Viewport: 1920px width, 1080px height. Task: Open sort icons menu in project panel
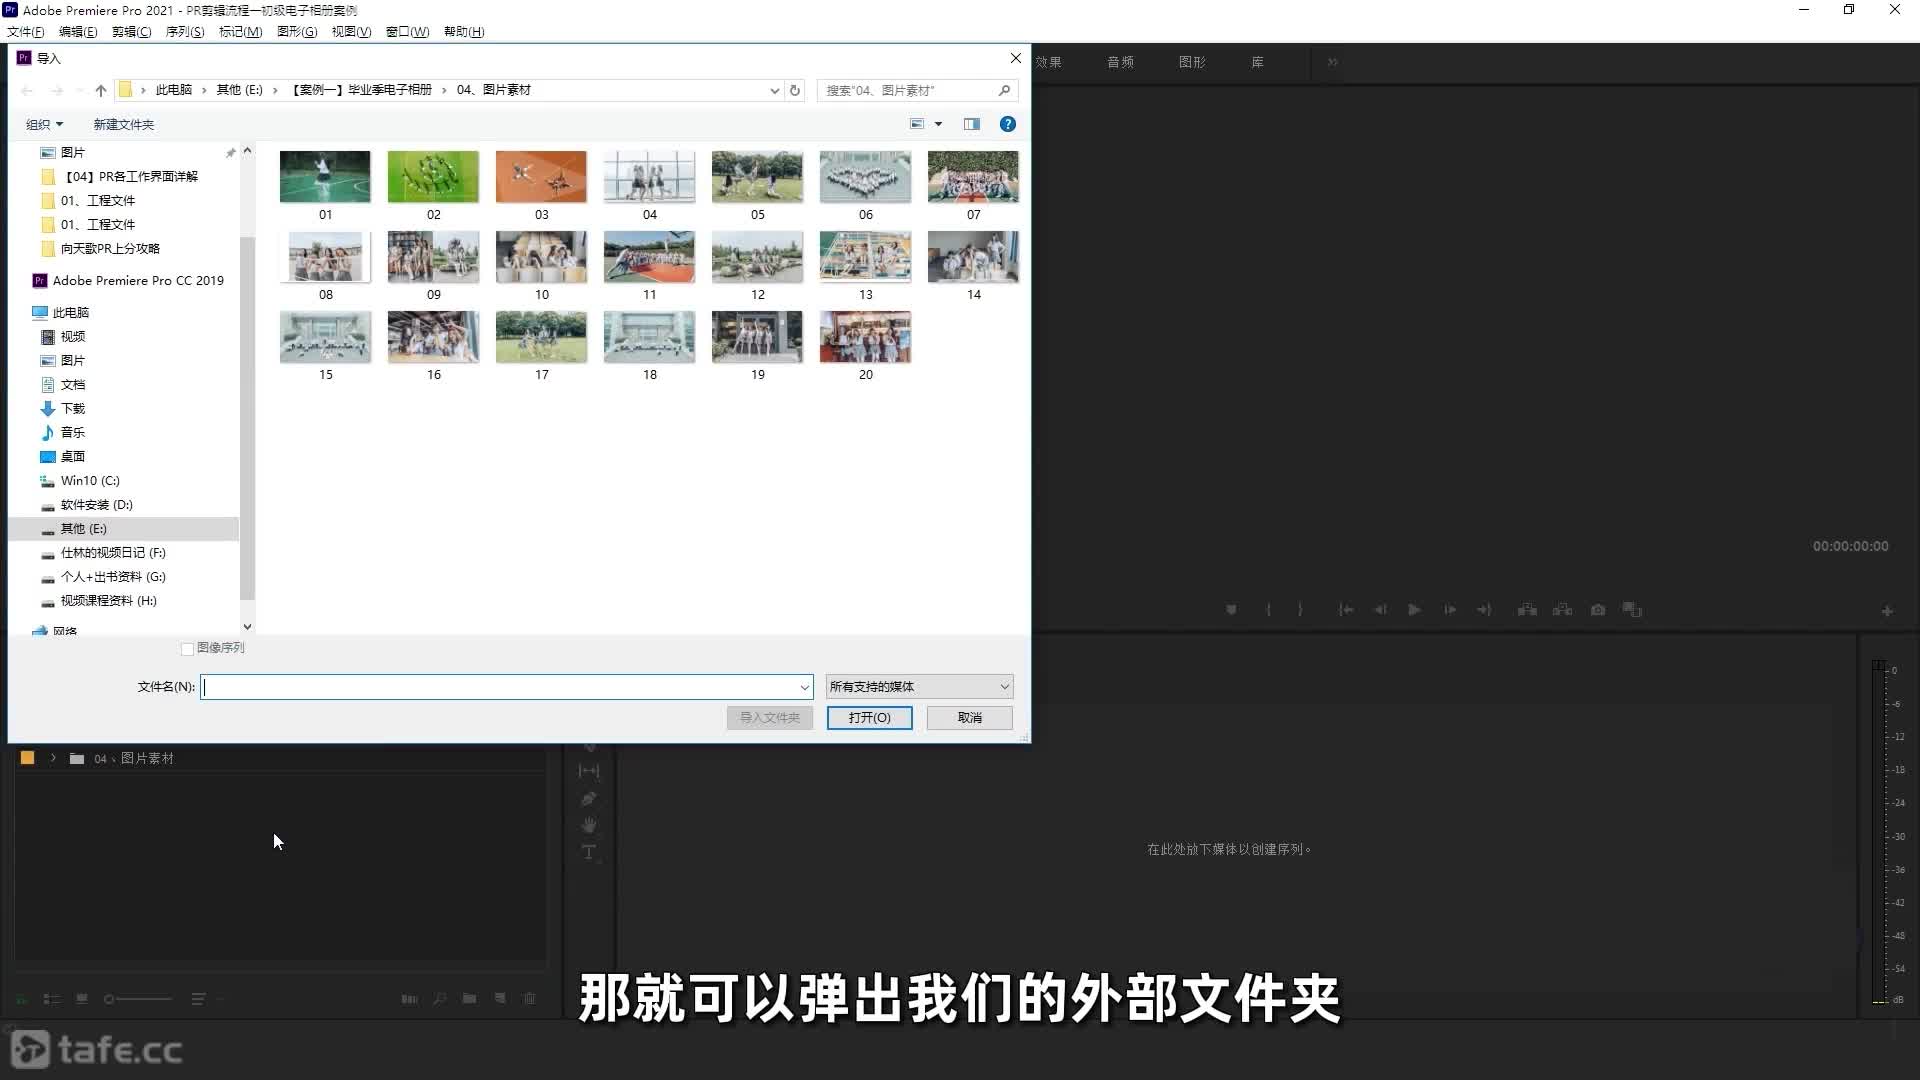coord(198,999)
